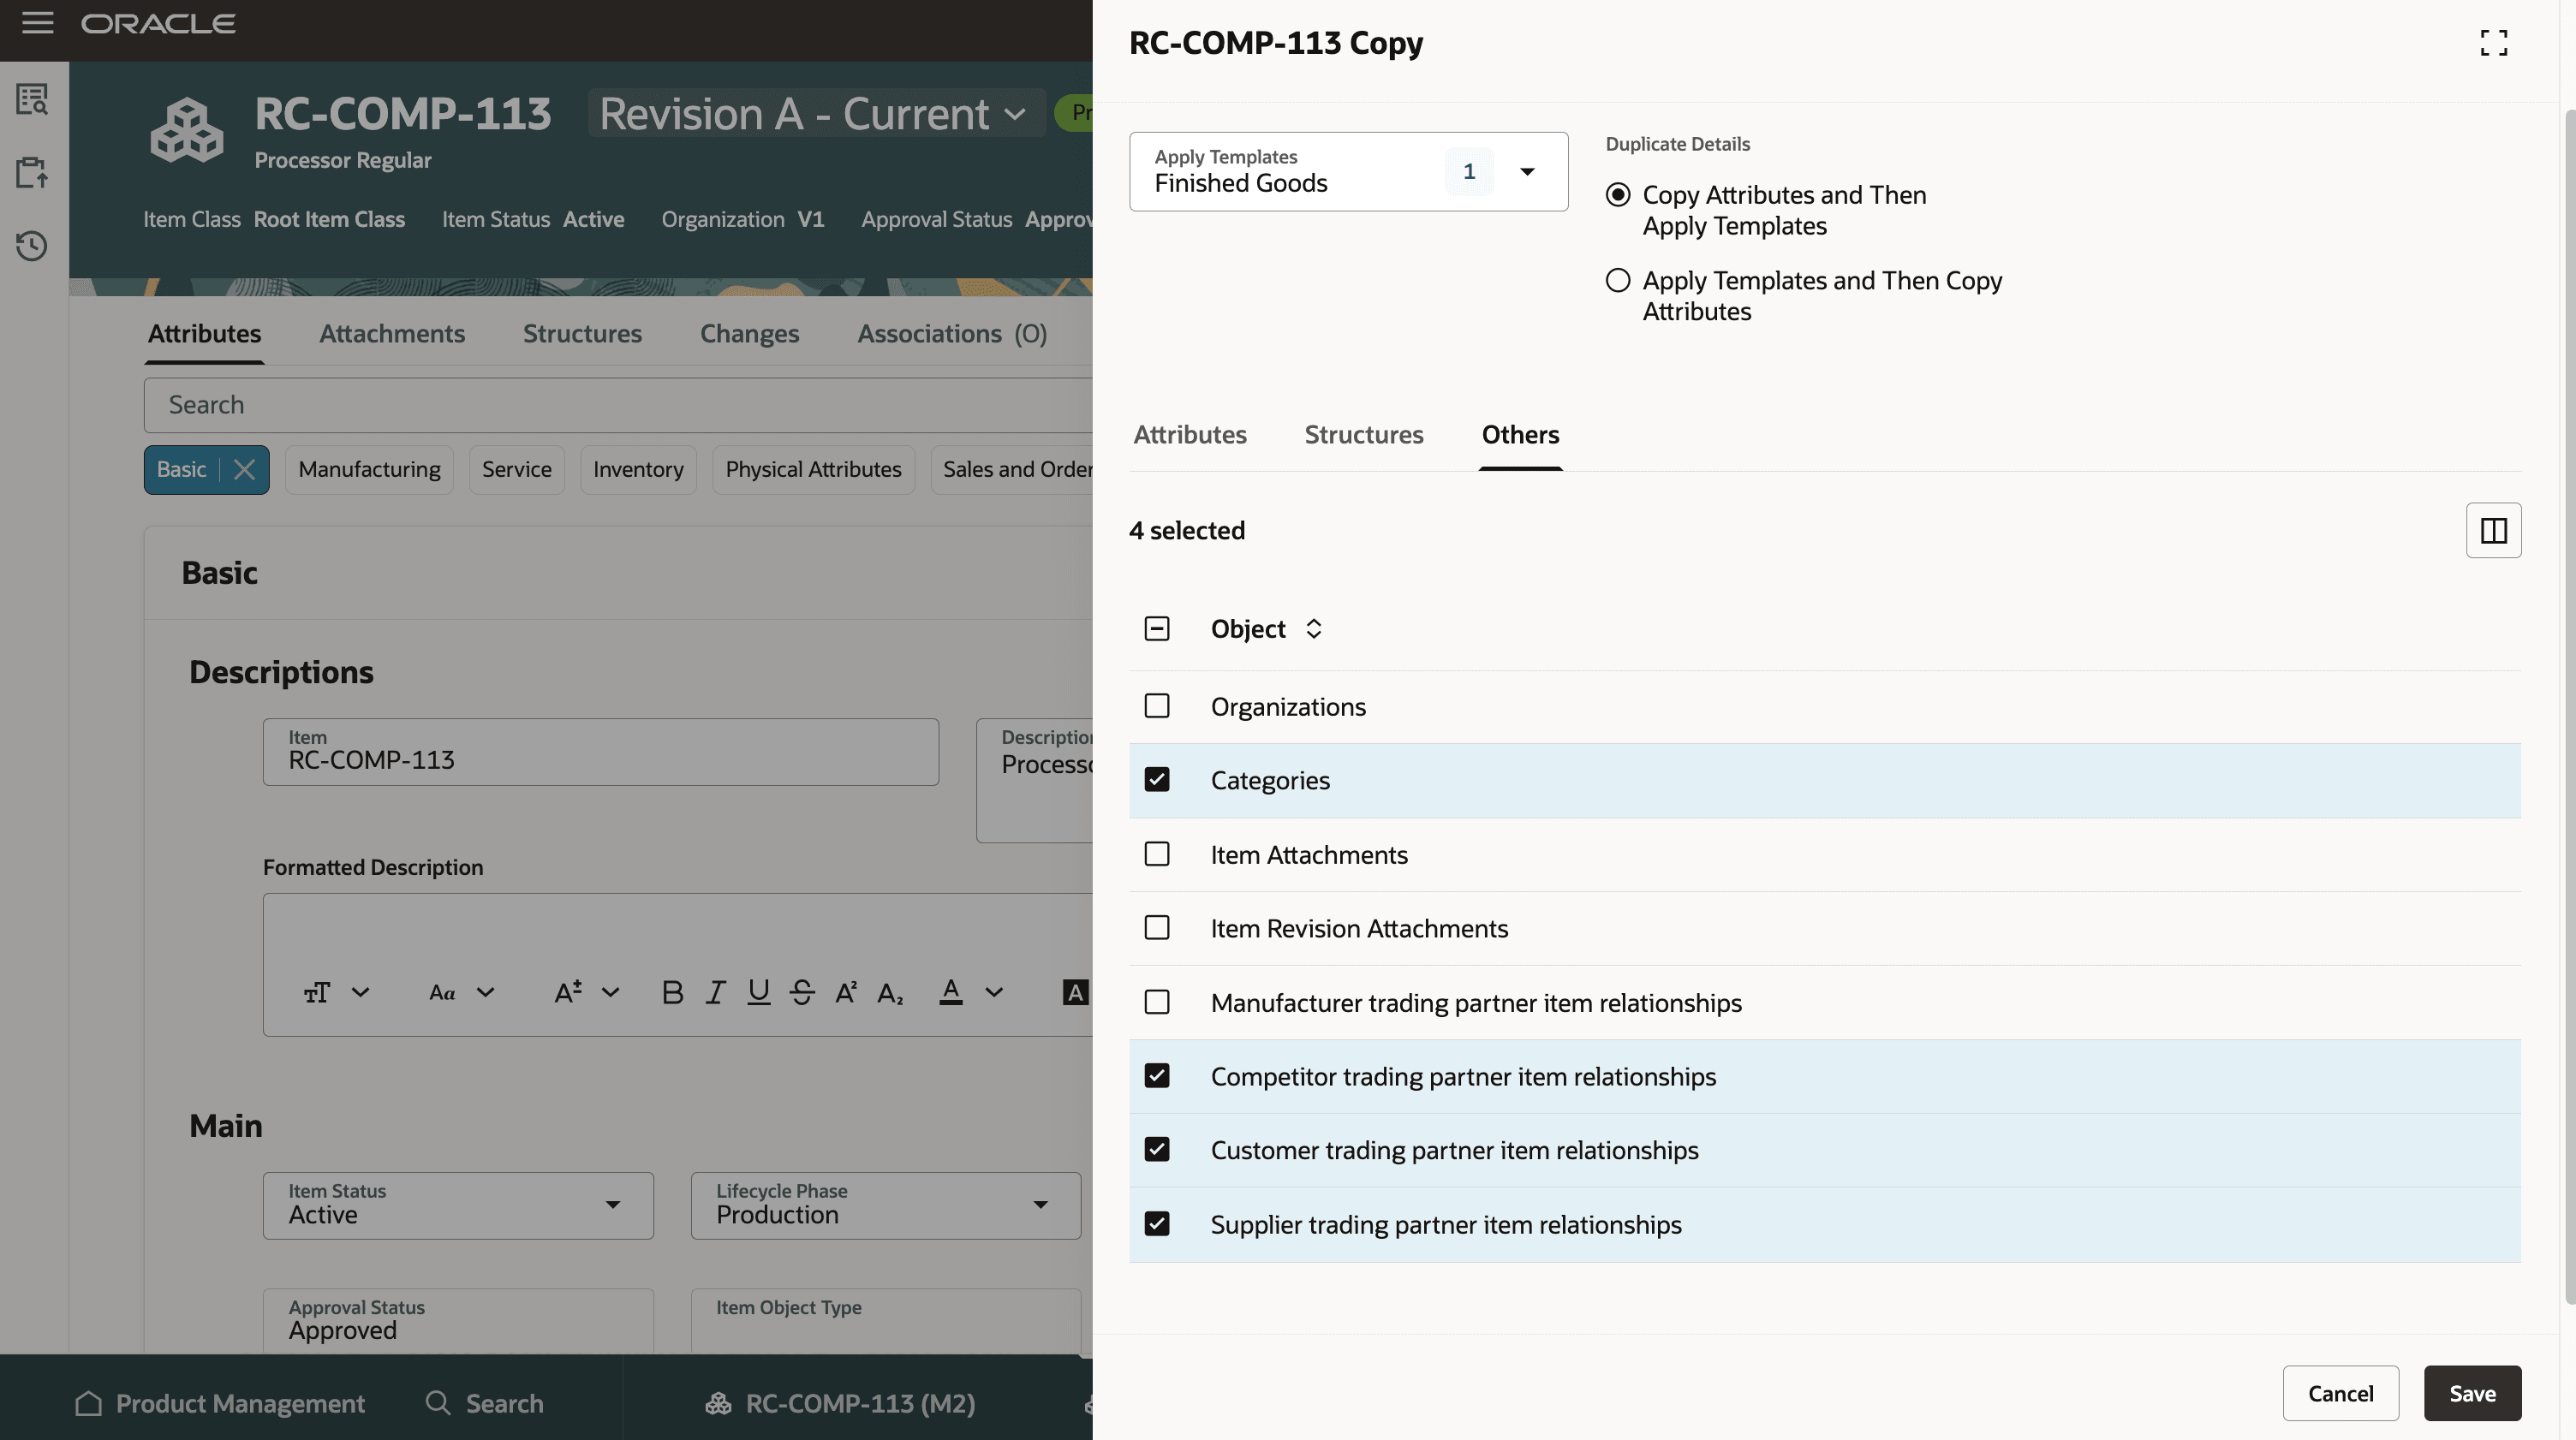
Task: Remove the Basic filter chip with X
Action: tap(244, 469)
